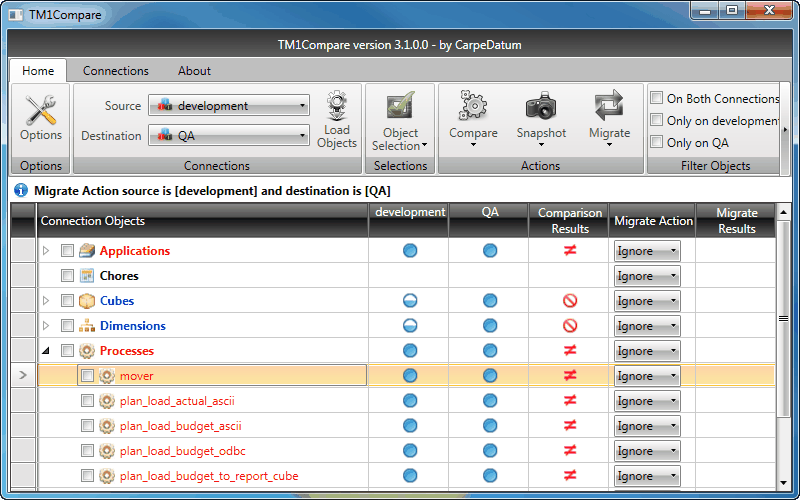
Task: Switch to the Connections tab
Action: click(x=116, y=70)
